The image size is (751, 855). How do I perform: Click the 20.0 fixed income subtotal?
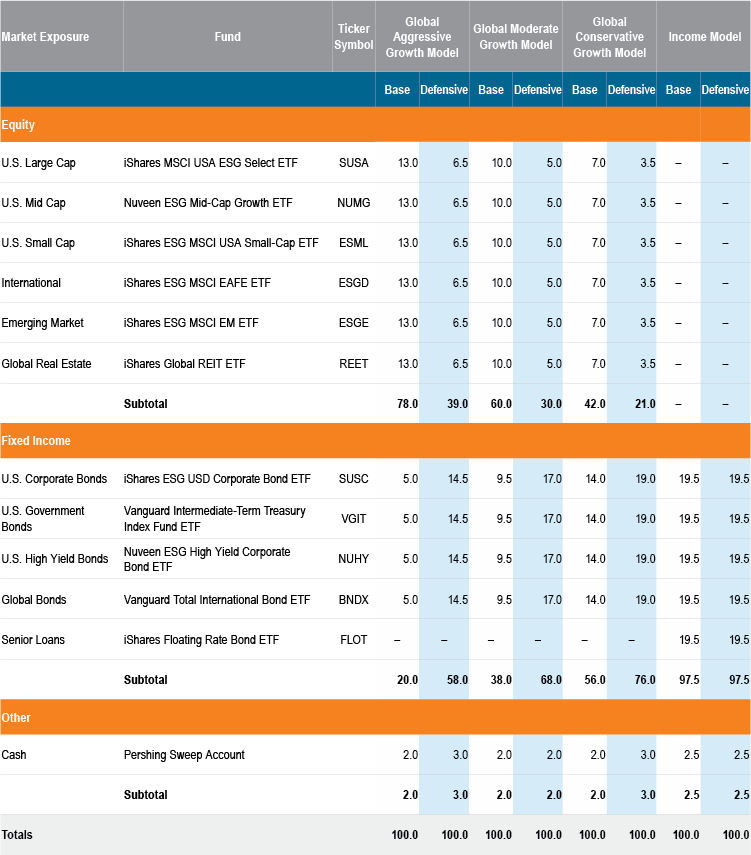[407, 680]
